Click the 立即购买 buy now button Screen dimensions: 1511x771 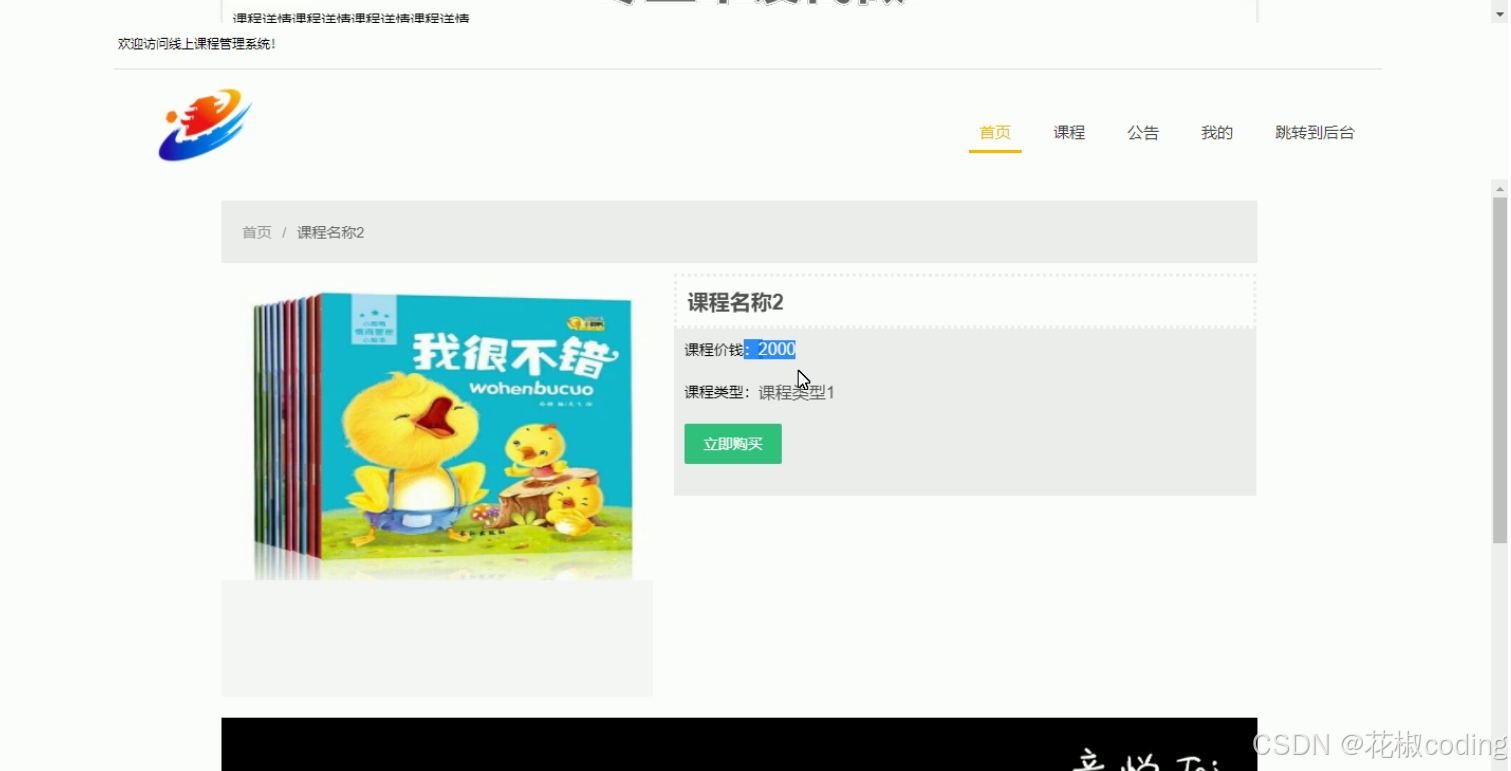point(732,443)
